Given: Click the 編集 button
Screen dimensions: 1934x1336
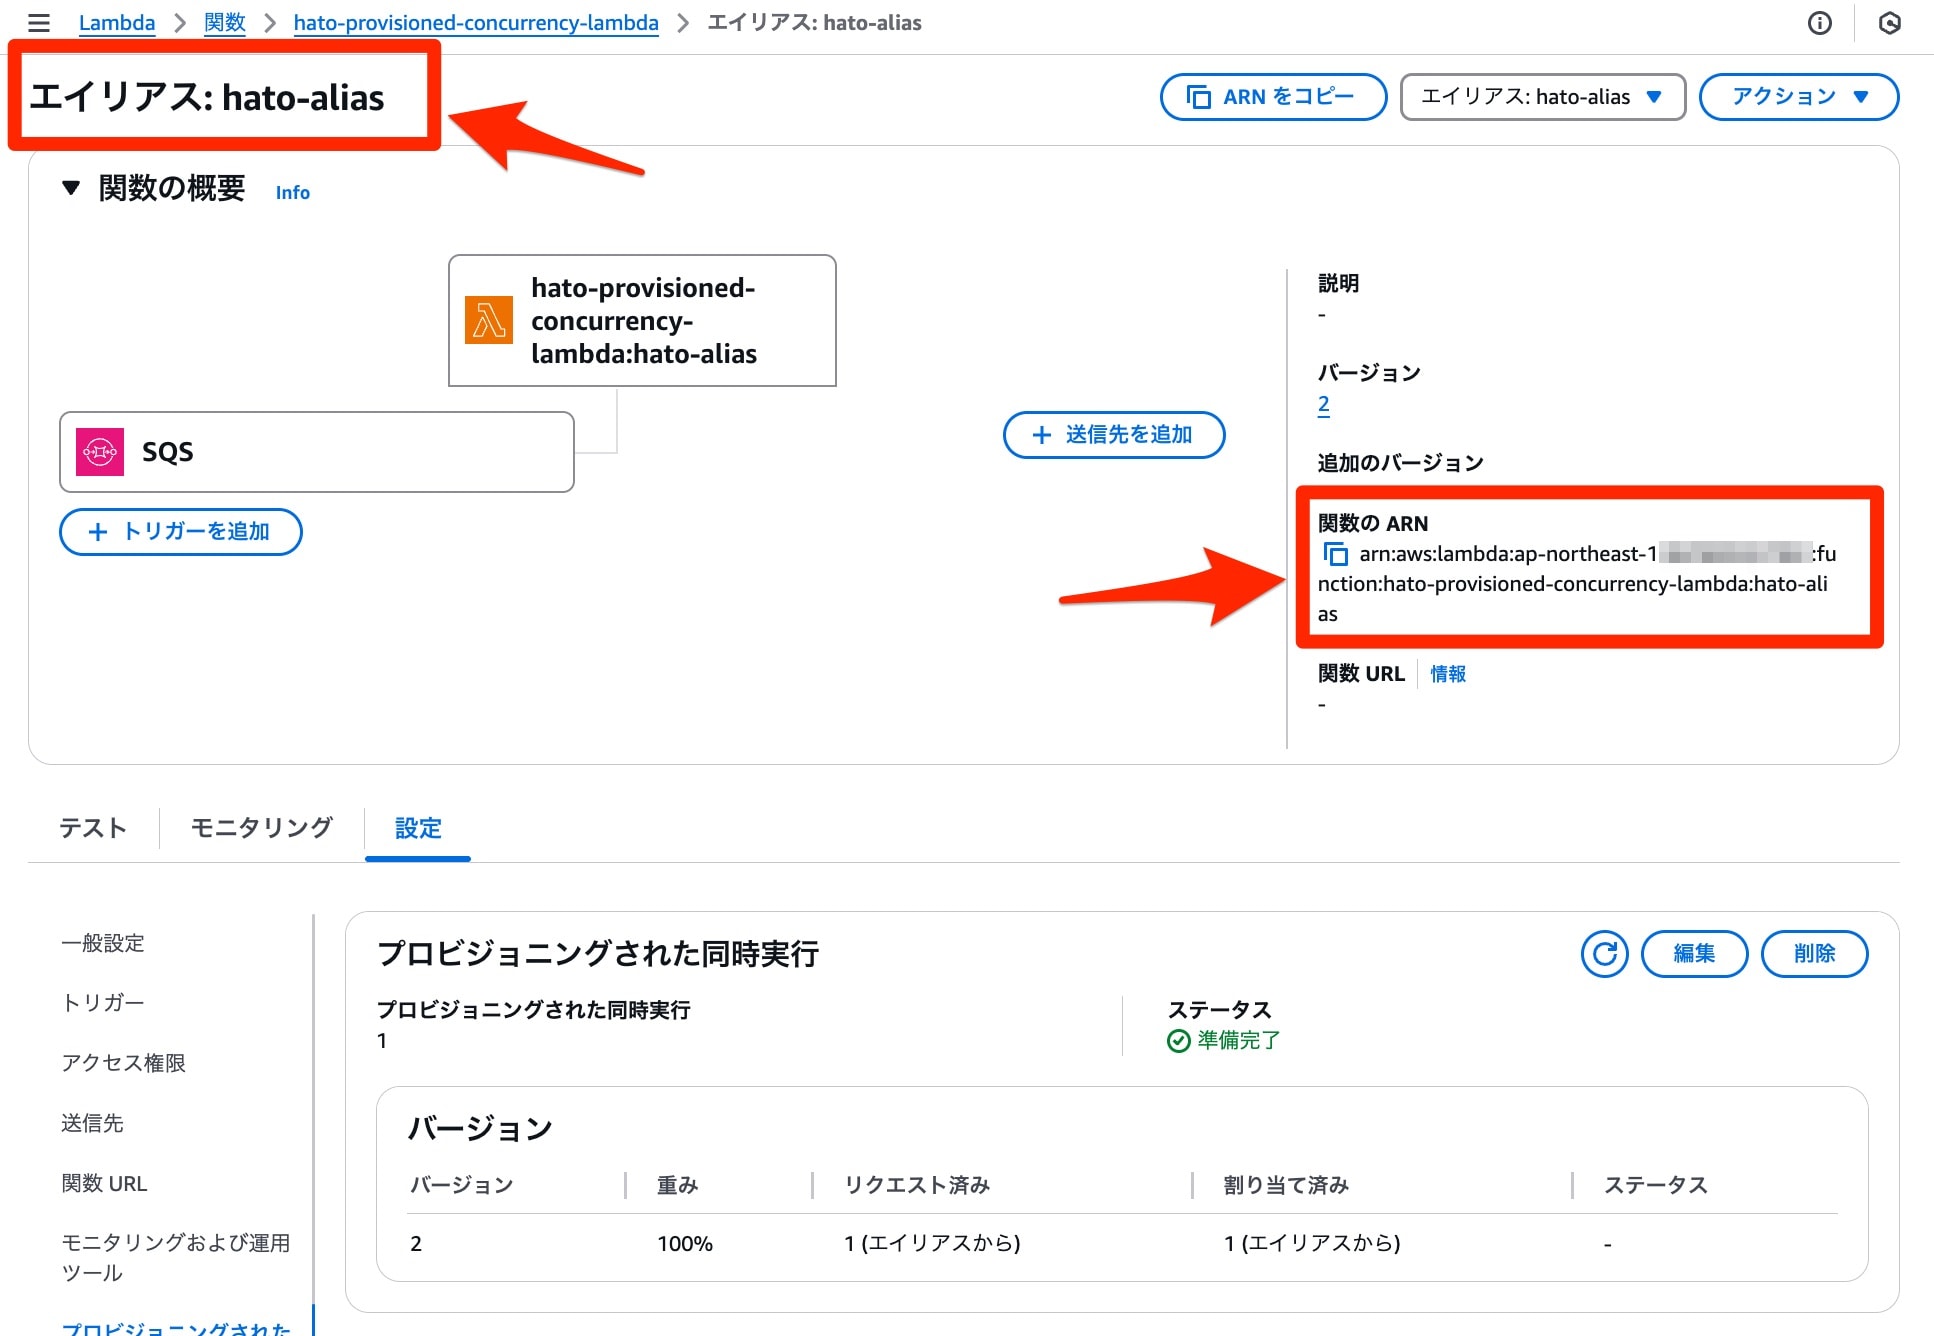Looking at the screenshot, I should (1694, 953).
